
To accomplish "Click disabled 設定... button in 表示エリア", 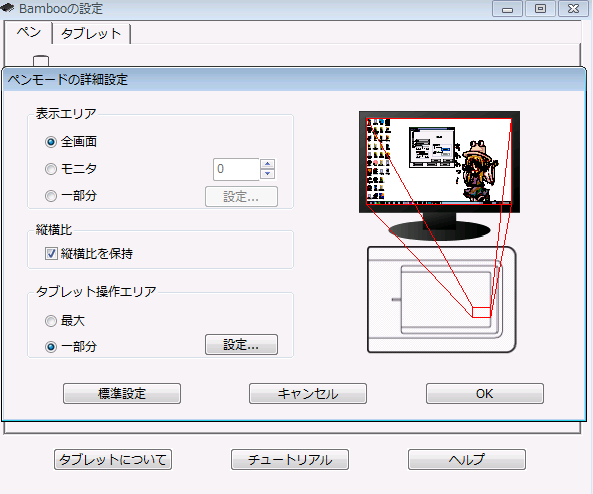I will pos(241,197).
